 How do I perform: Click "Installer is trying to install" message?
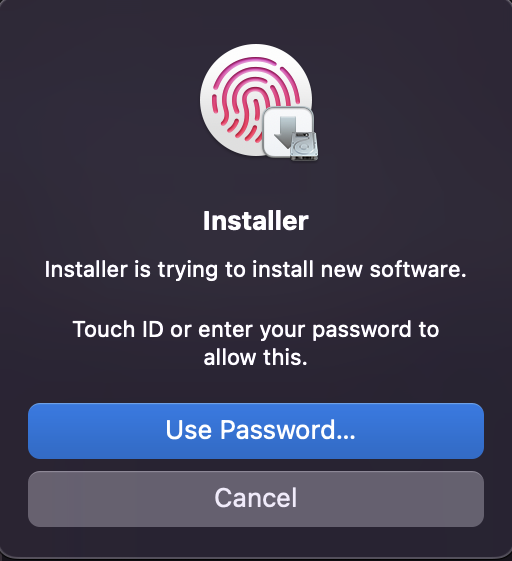[x=179, y=269]
